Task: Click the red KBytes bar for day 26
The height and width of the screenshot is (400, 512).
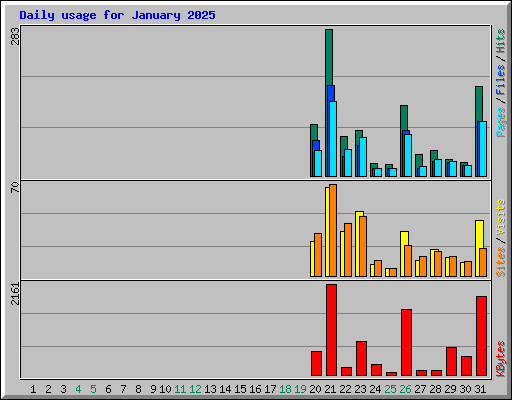Action: [406, 343]
